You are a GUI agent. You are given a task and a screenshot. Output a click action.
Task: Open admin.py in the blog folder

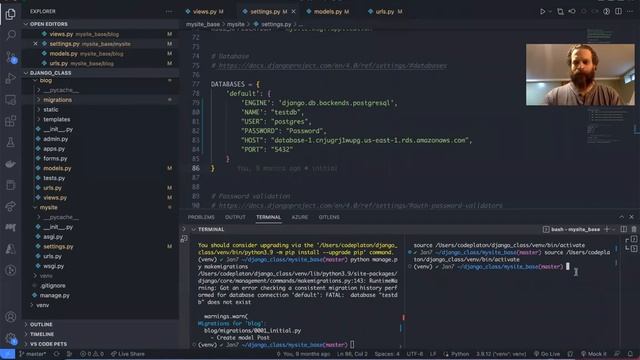pos(56,139)
